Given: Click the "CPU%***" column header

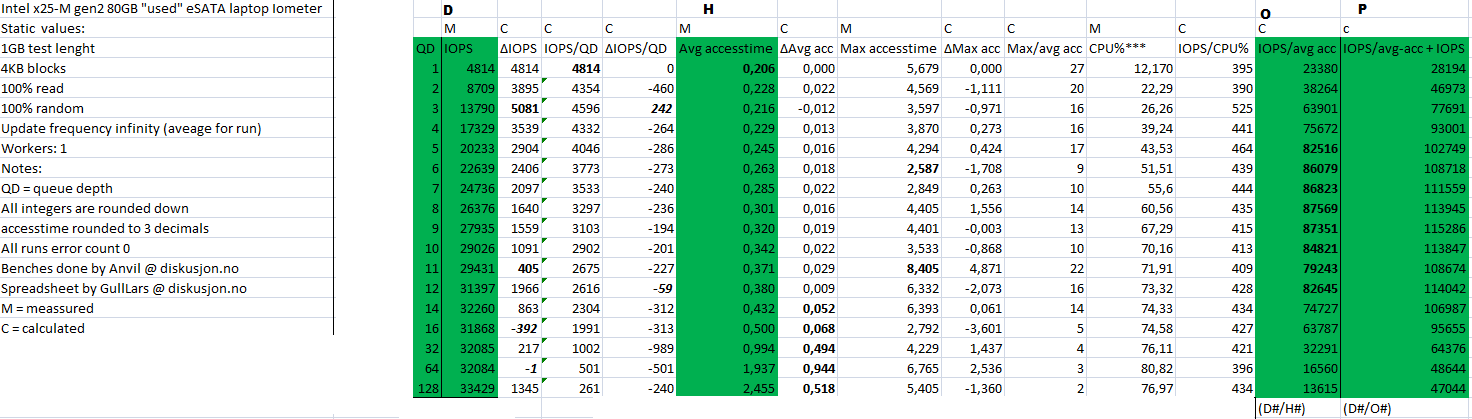Looking at the screenshot, I should tap(1118, 48).
